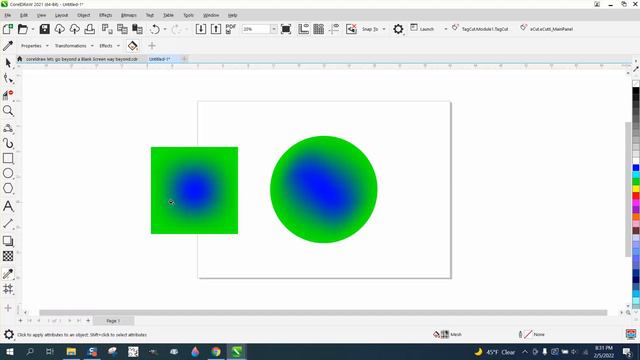Screen dimensions: 640x360
Task: Click the Open folder icon
Action: click(x=23, y=29)
